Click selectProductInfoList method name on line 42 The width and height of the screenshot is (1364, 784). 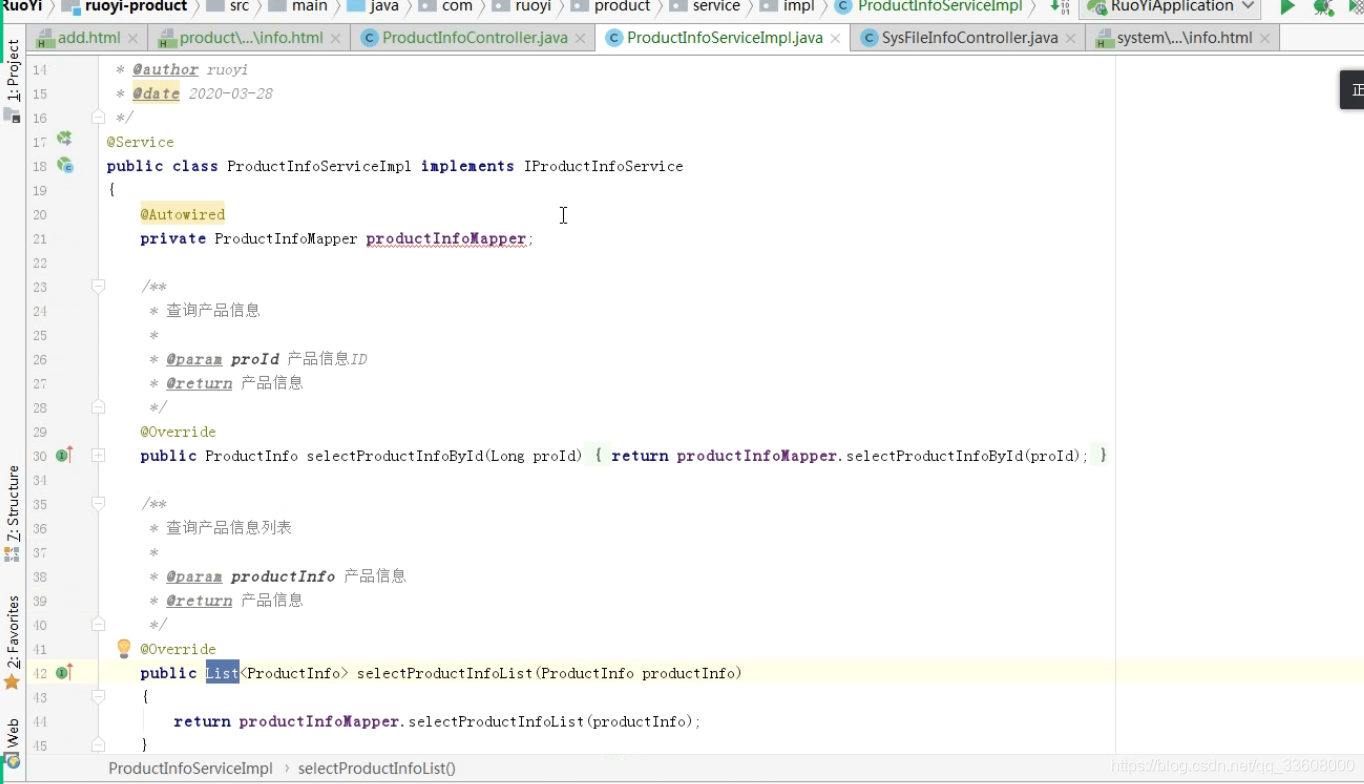point(444,673)
